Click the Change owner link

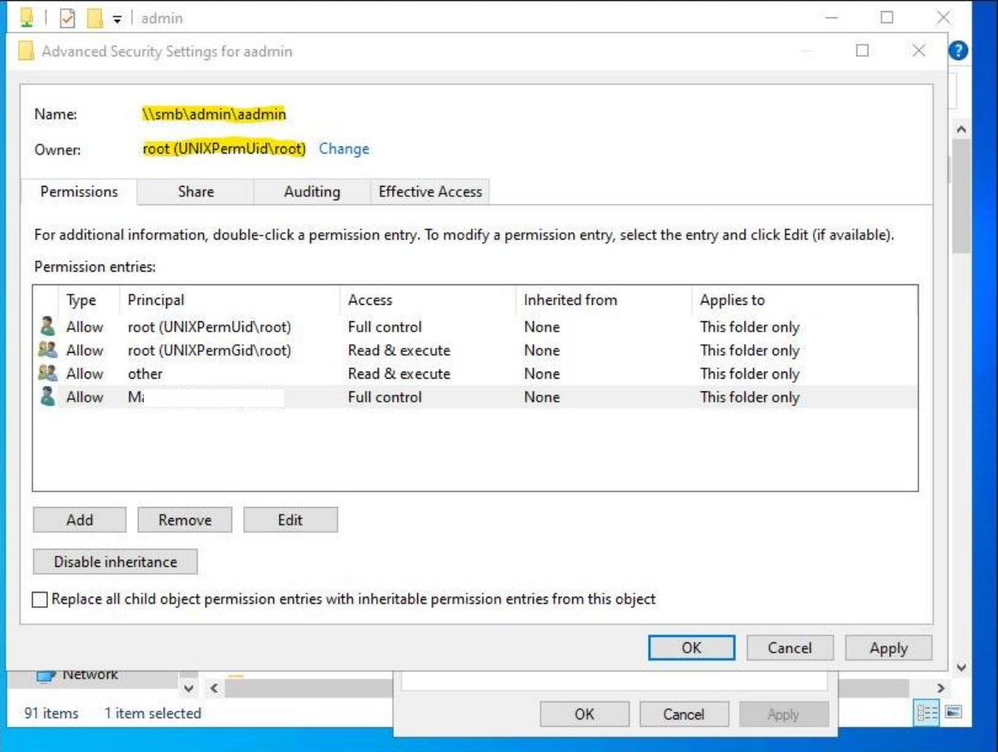344,149
